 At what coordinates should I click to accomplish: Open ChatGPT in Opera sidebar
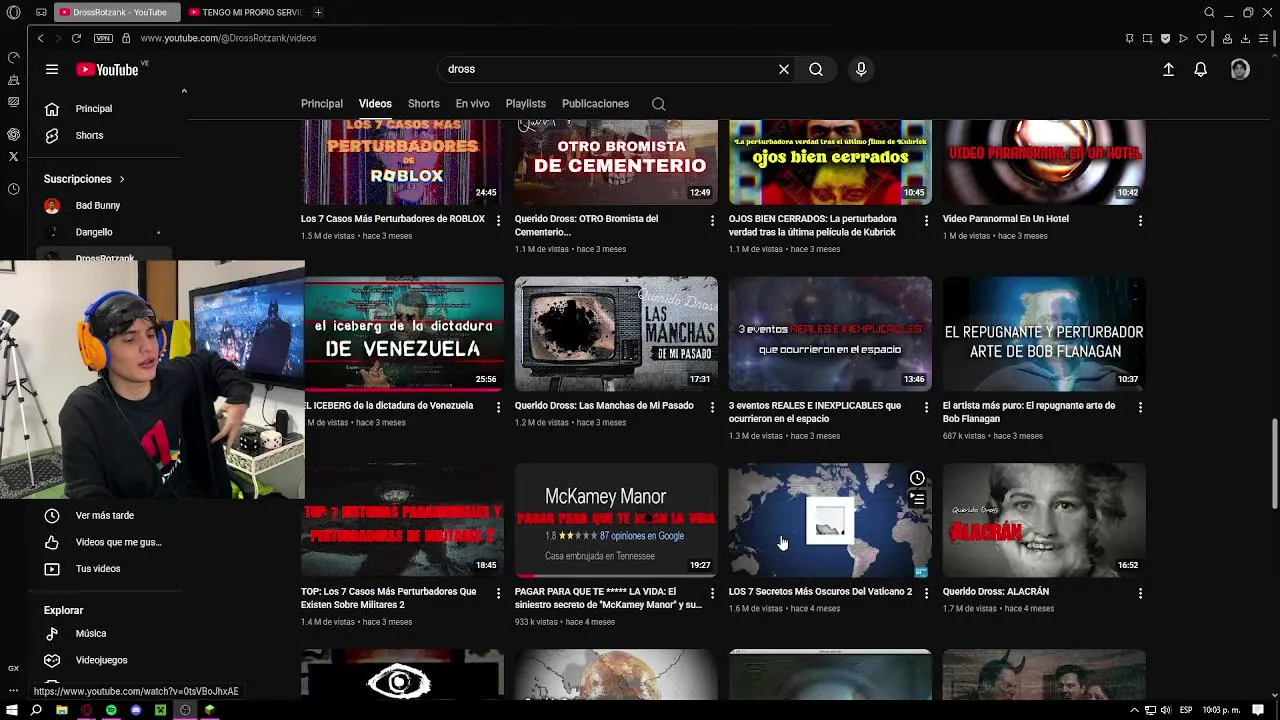point(13,134)
